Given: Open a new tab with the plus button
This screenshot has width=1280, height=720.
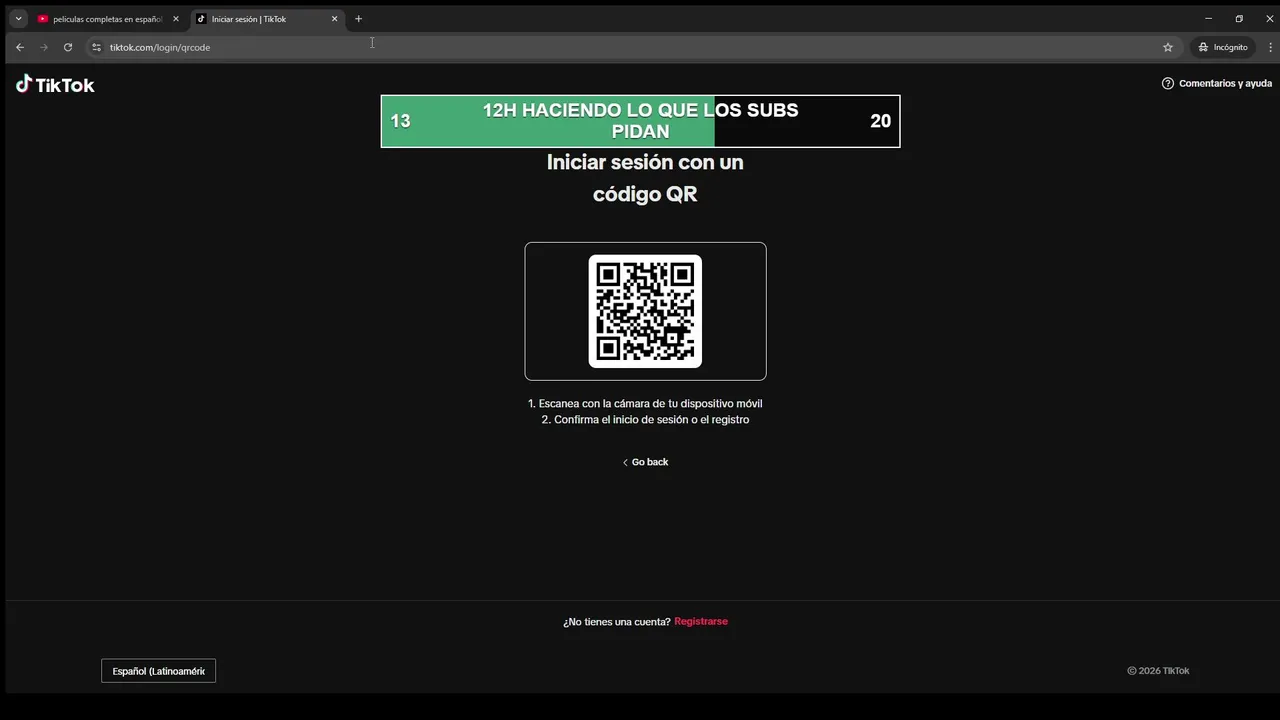Looking at the screenshot, I should 359,19.
